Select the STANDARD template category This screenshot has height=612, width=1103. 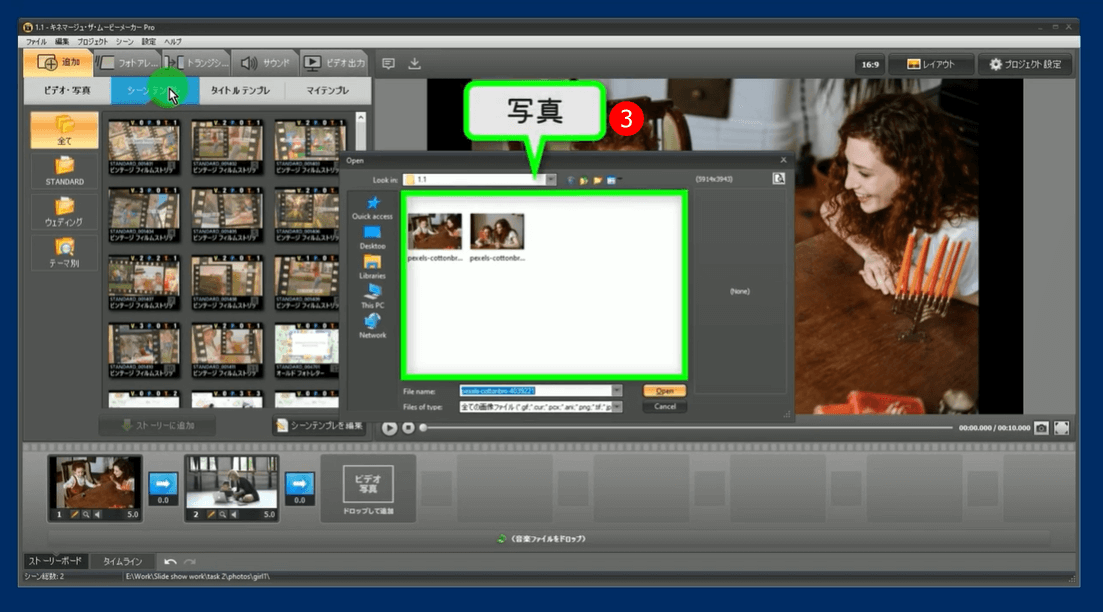coord(64,172)
